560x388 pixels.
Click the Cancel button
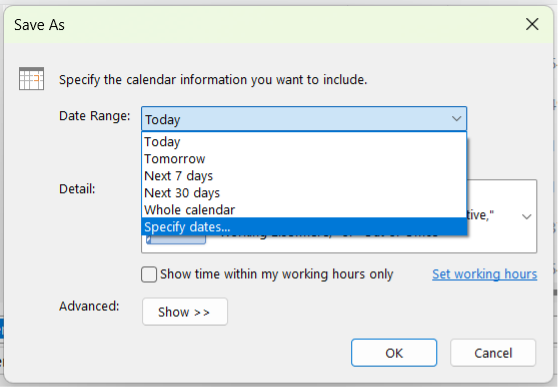493,353
